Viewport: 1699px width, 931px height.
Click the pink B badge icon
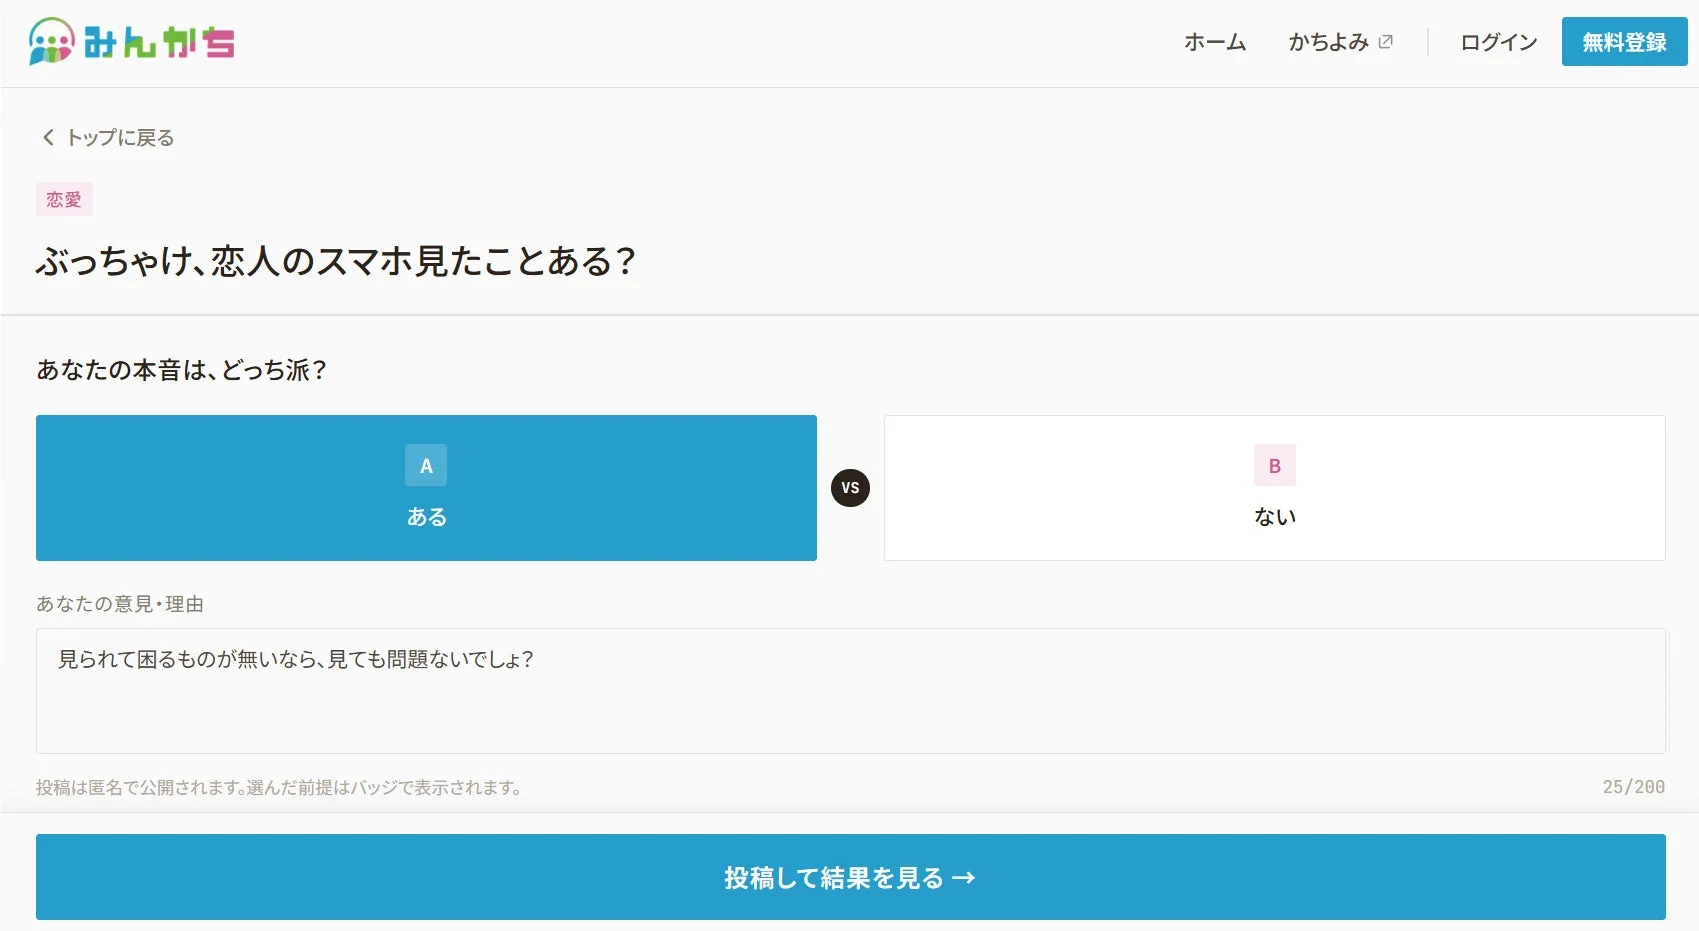pyautogui.click(x=1275, y=465)
